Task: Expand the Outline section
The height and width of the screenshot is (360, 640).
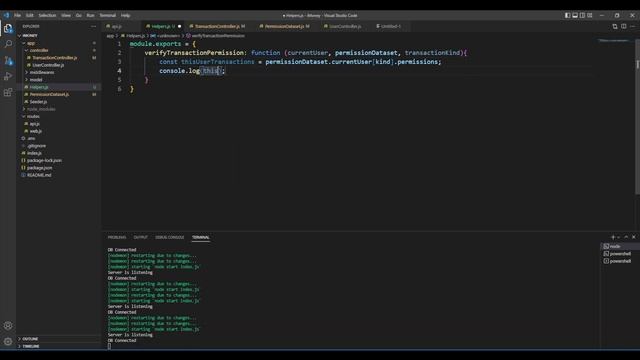Action: [58, 339]
